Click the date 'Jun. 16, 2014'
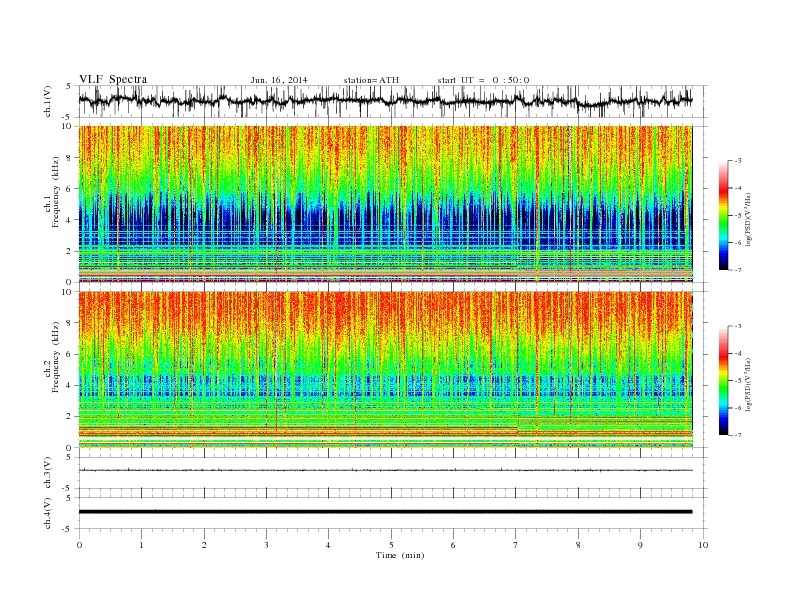792x612 pixels. tap(279, 80)
